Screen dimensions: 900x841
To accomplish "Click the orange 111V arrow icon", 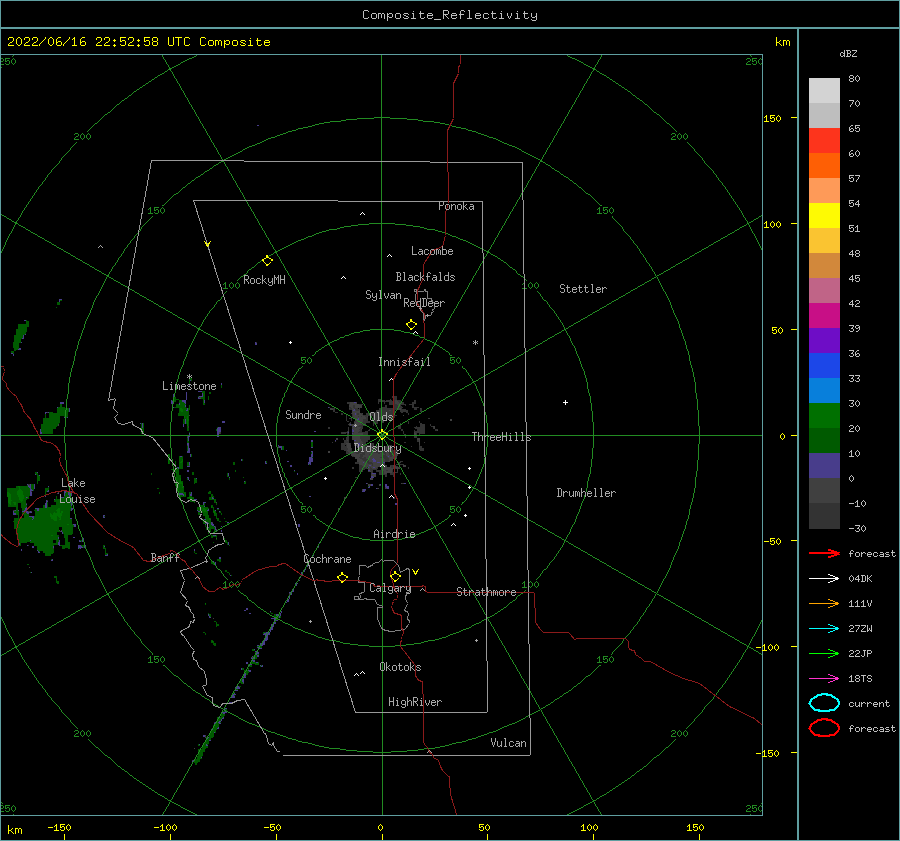I will pyautogui.click(x=824, y=603).
